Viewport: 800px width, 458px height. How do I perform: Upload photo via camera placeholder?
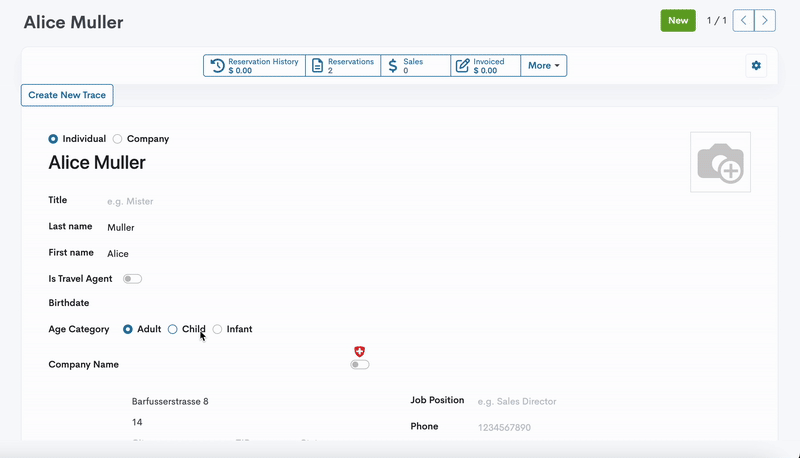point(720,162)
